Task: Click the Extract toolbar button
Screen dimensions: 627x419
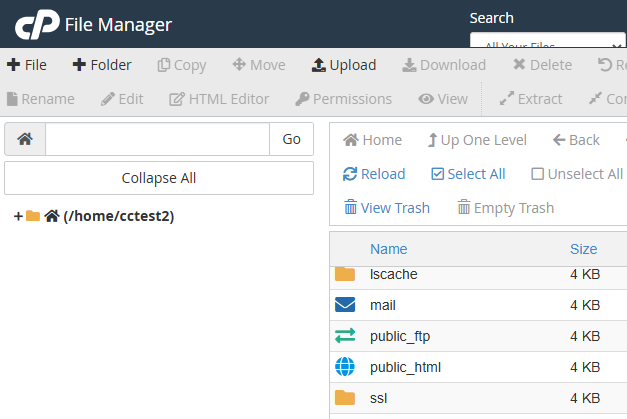Action: coord(531,99)
